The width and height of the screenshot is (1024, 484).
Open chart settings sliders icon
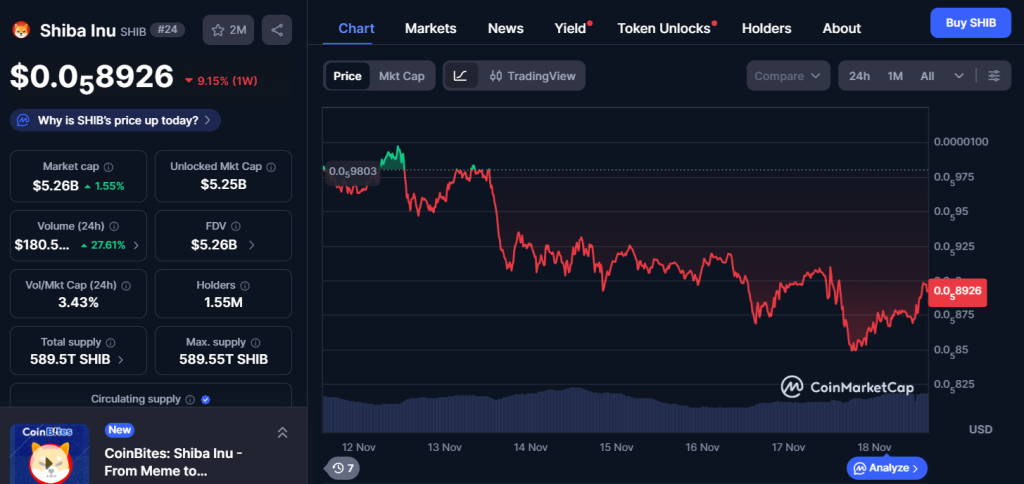[x=993, y=76]
